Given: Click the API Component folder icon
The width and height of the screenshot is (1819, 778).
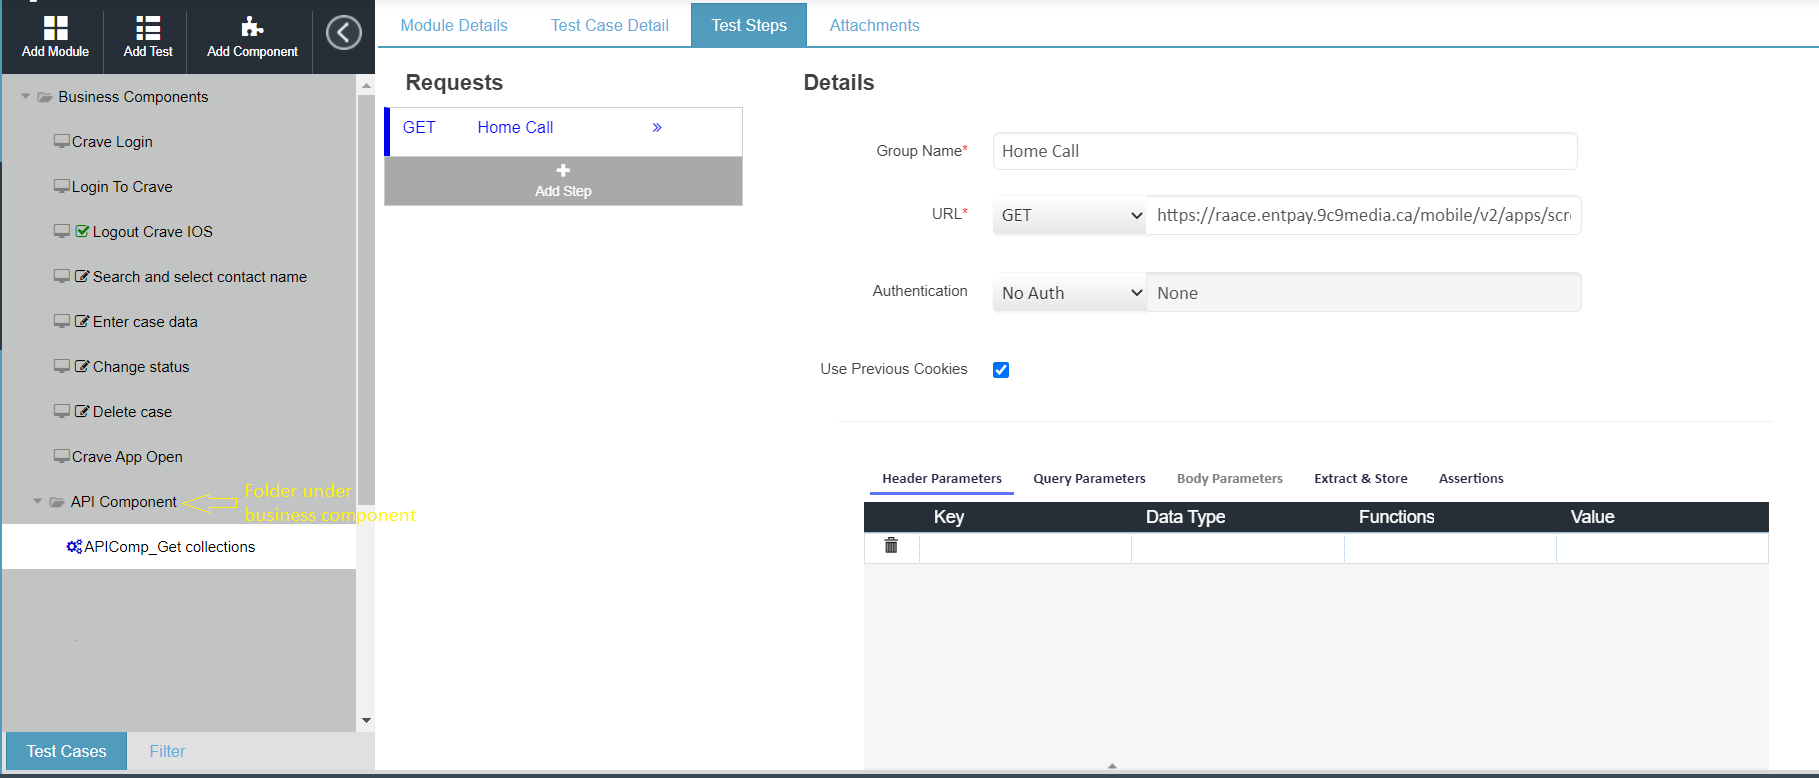Looking at the screenshot, I should click(x=57, y=502).
